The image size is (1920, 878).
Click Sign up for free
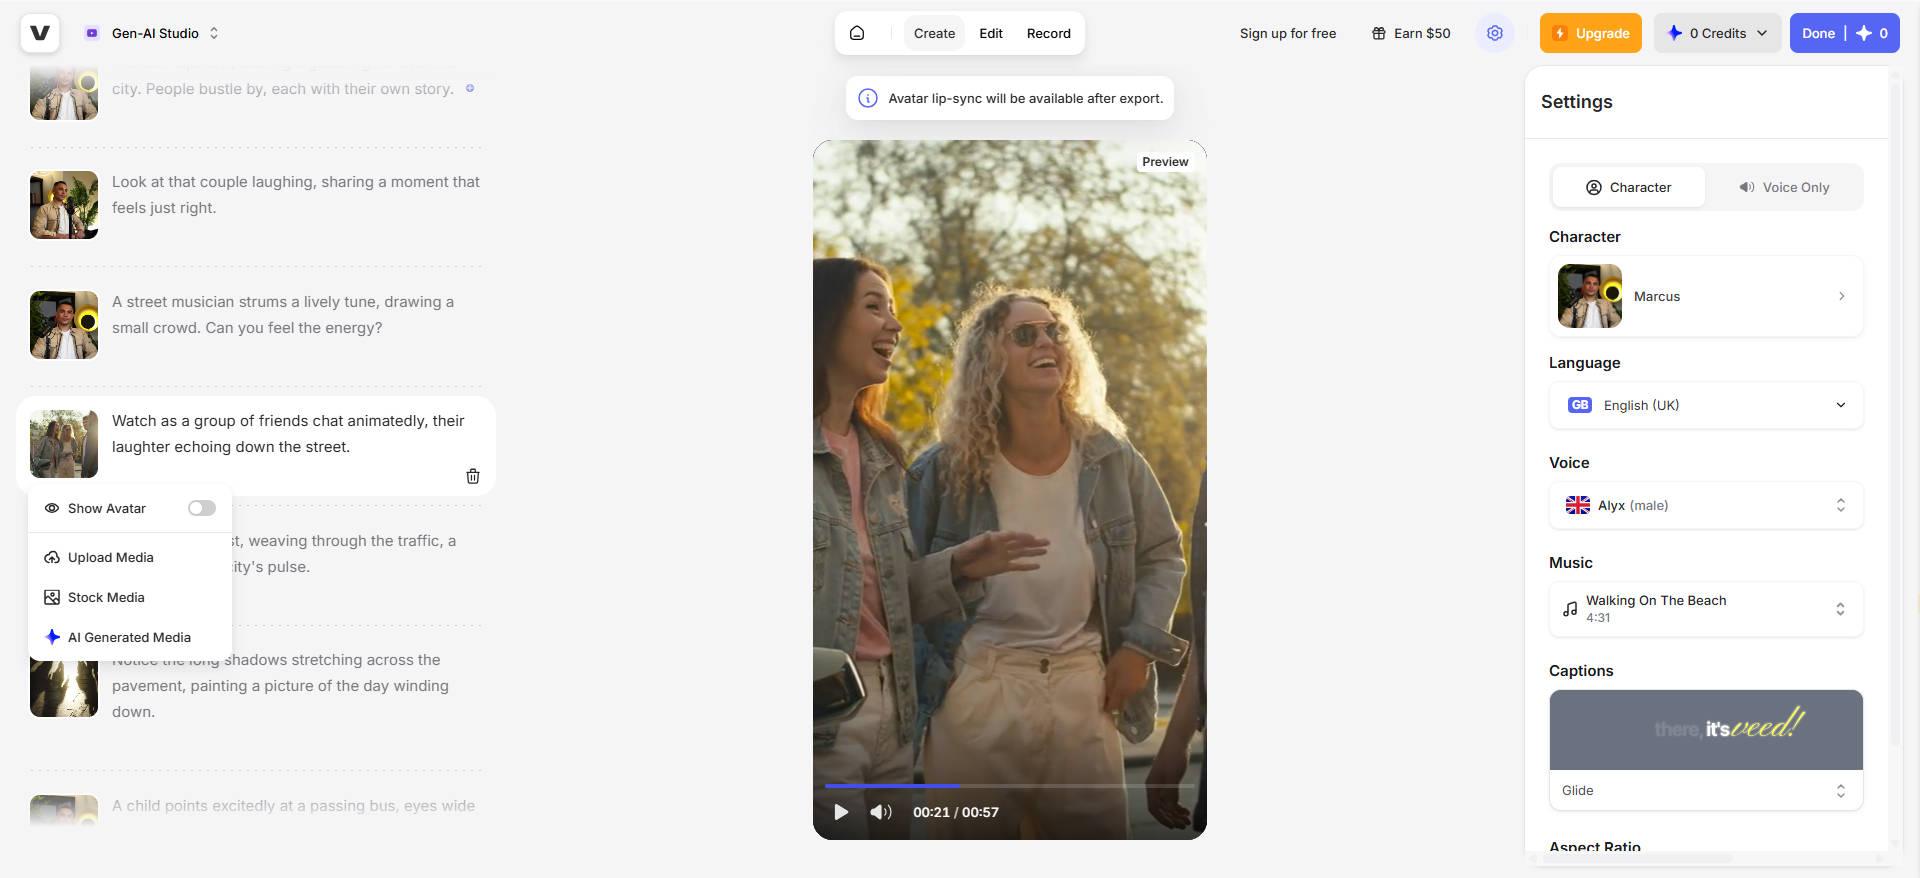point(1287,33)
